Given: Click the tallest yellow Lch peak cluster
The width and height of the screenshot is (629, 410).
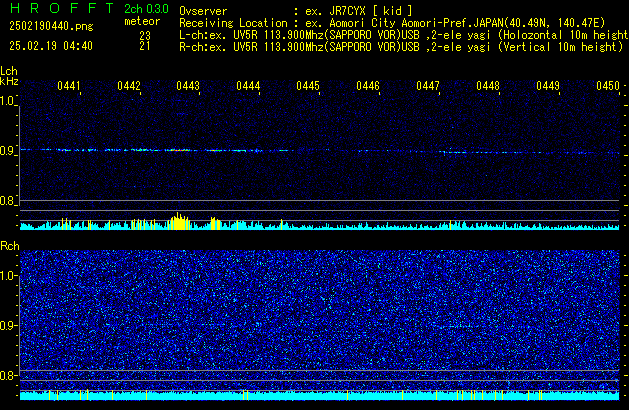Looking at the screenshot, I should [x=179, y=221].
